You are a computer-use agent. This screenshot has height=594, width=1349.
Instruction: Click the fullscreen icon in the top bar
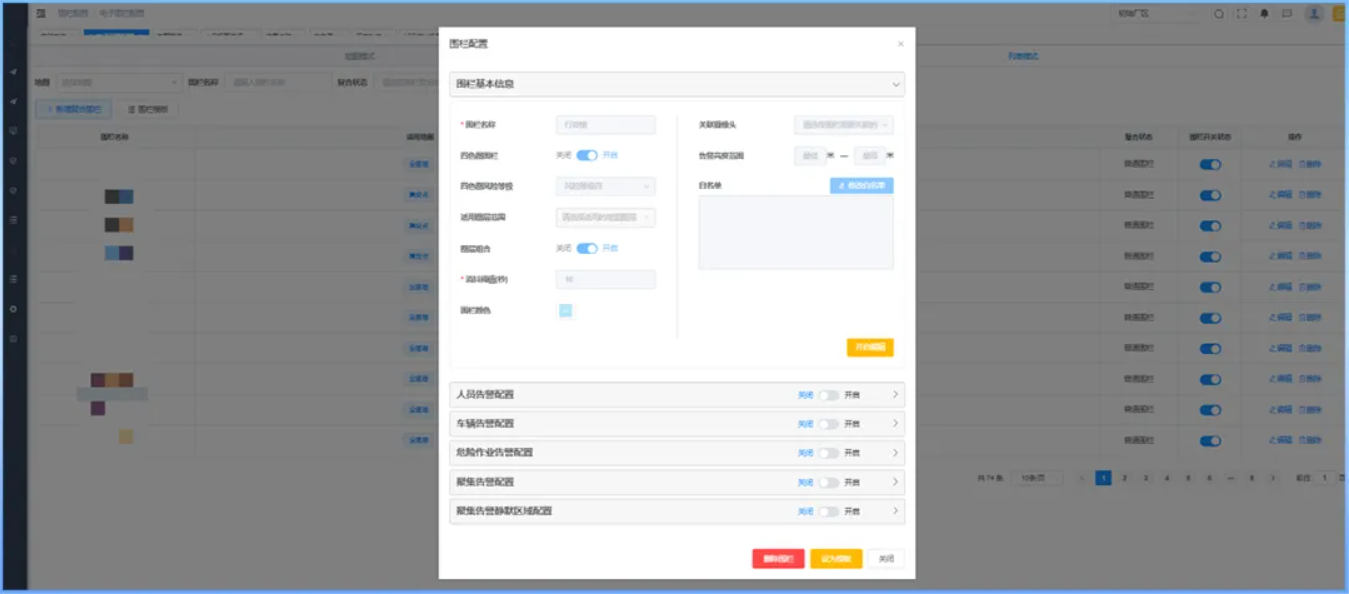point(1242,14)
